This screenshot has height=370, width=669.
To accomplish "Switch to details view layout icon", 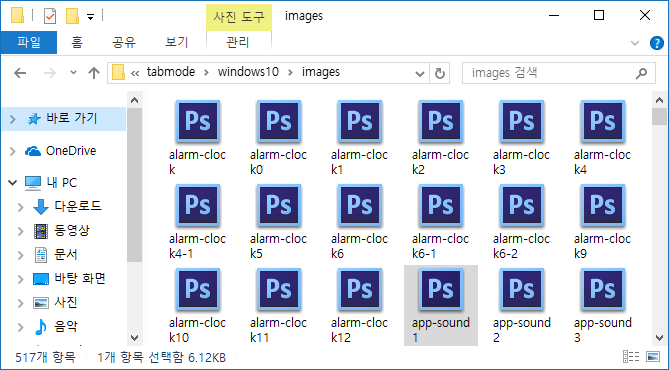I will (631, 356).
